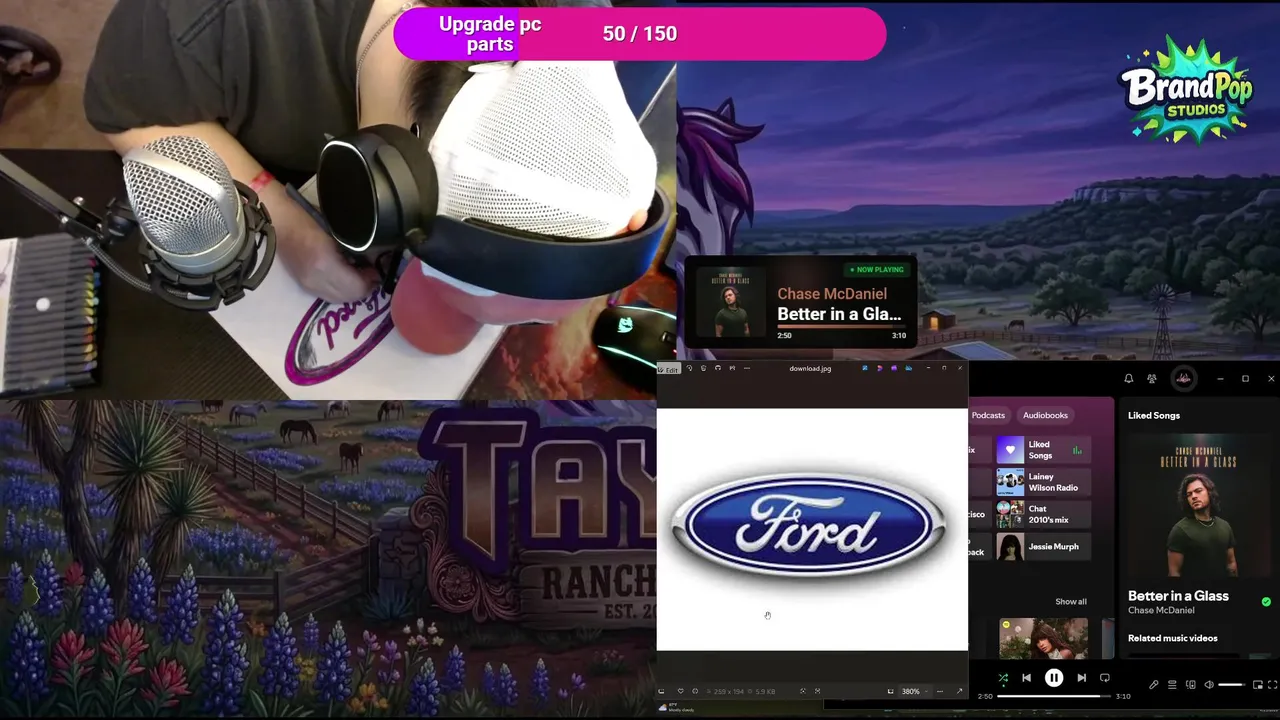Viewport: 1280px width, 720px height.
Task: Pause playback in Spotify
Action: (x=1054, y=678)
